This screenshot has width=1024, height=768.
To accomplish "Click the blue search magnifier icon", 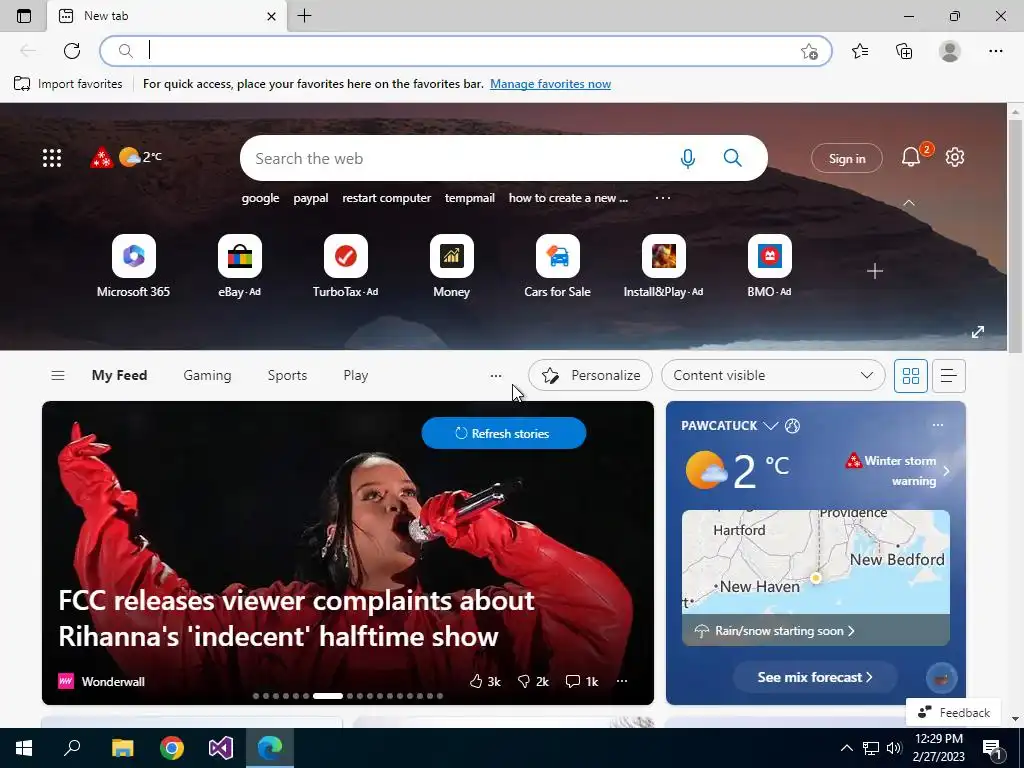I will (x=733, y=158).
